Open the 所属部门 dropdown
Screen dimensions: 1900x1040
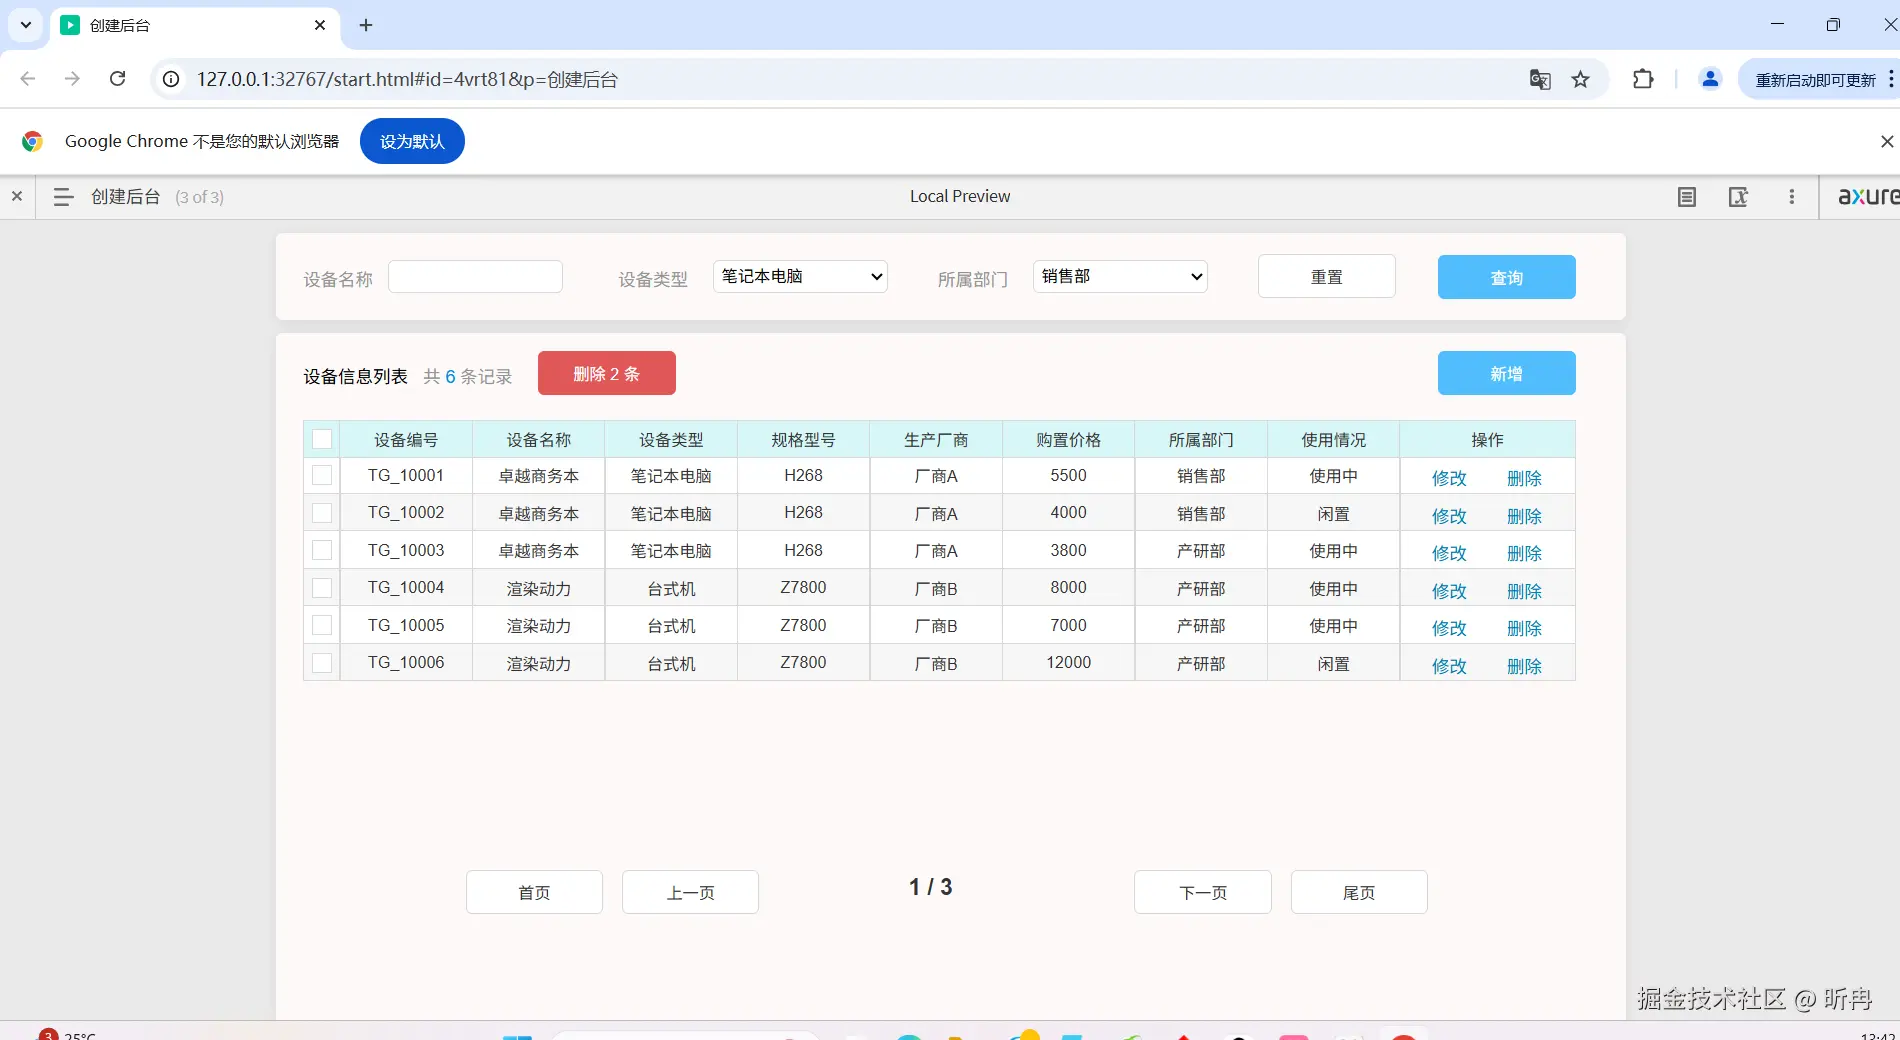coord(1120,277)
